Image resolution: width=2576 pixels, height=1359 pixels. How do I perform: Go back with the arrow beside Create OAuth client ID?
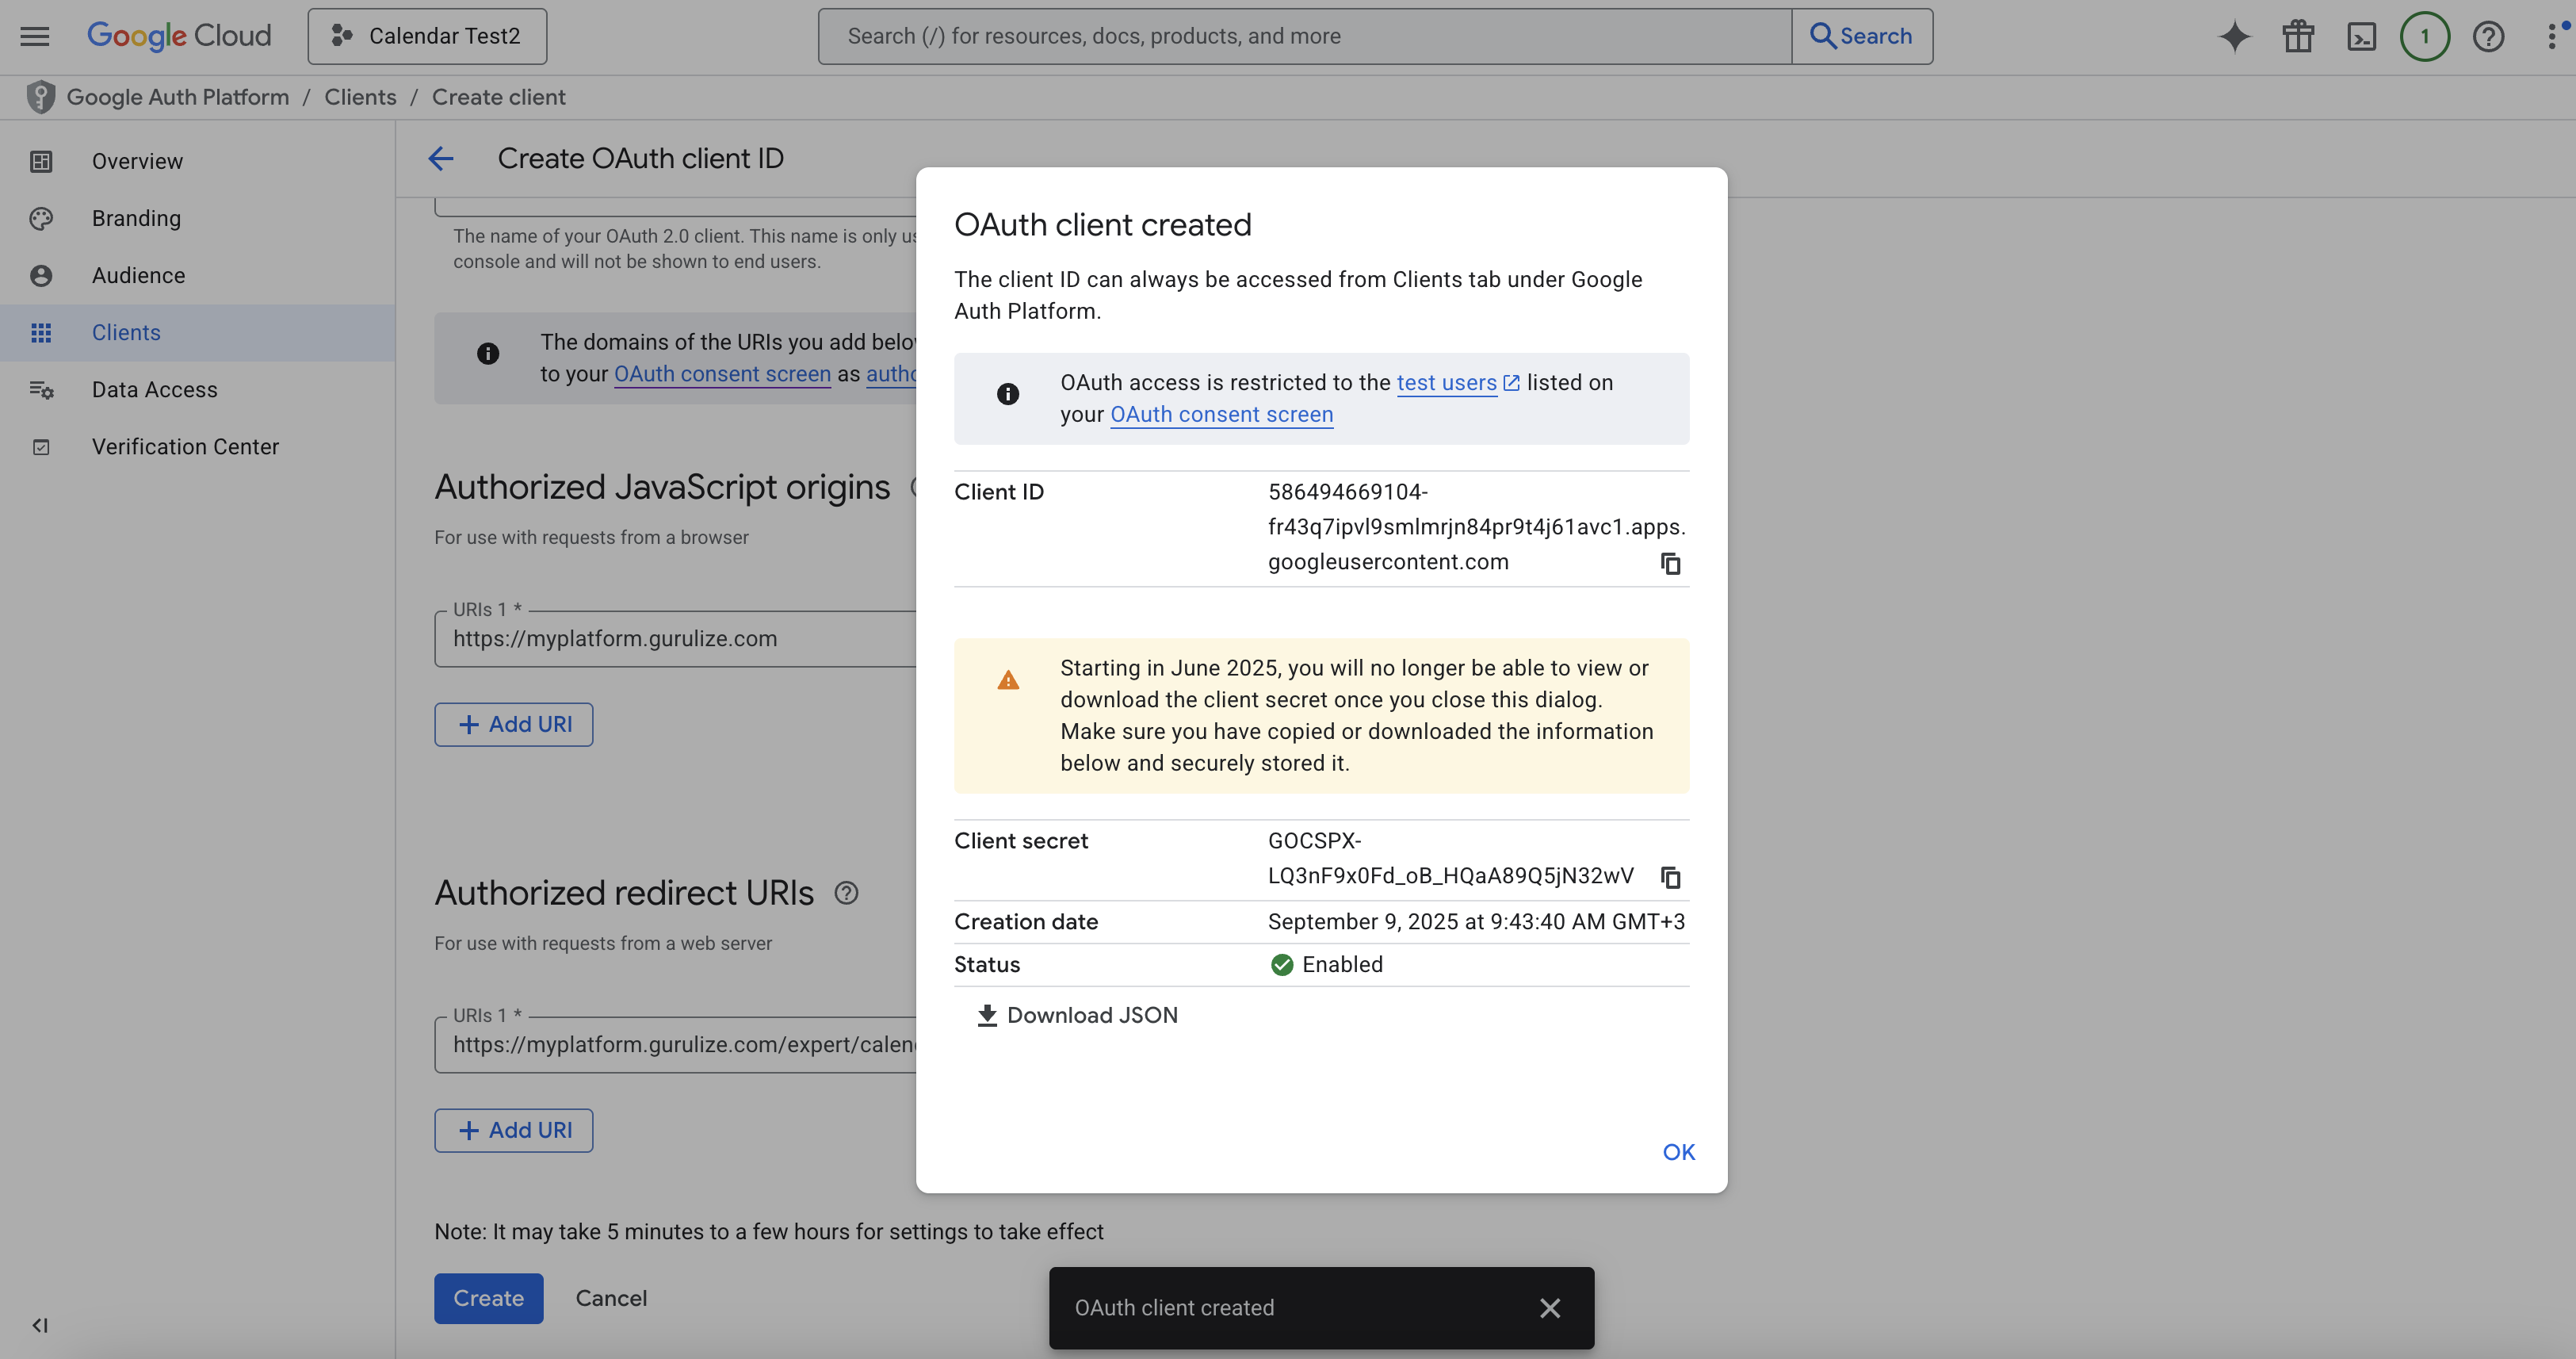441,158
